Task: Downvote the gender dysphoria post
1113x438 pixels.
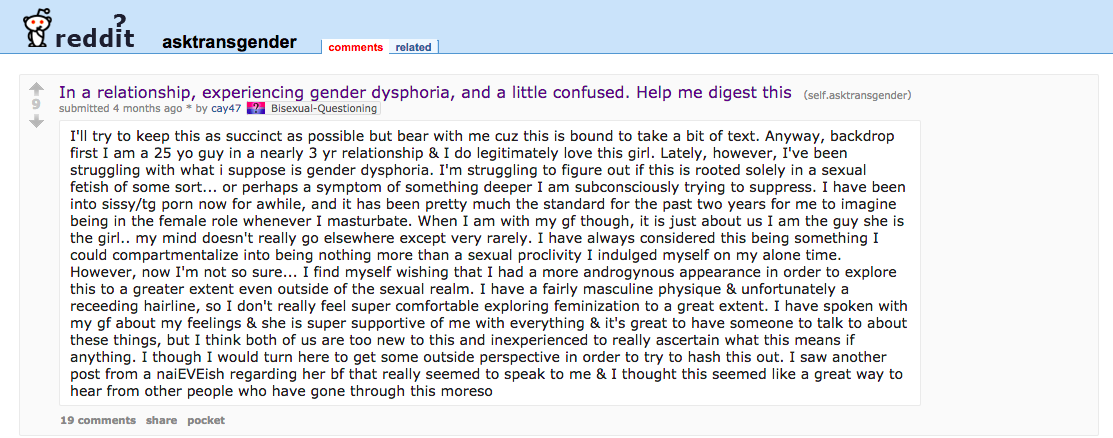Action: coord(36,121)
